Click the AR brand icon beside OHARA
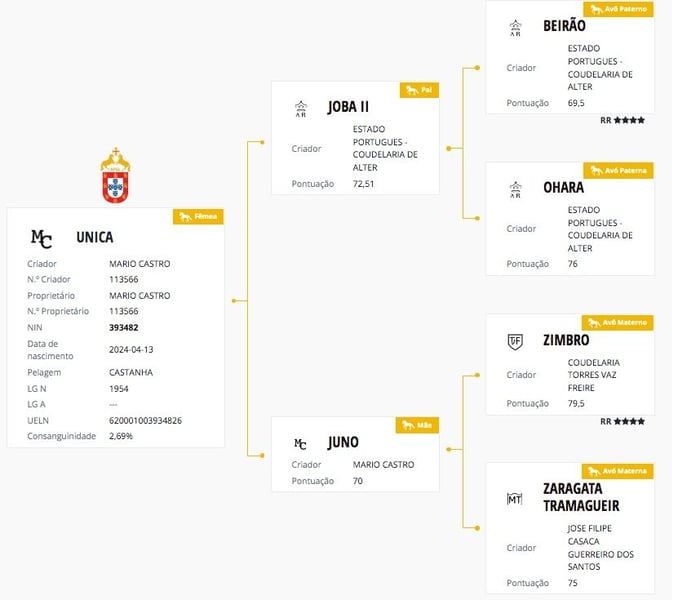 coord(515,188)
